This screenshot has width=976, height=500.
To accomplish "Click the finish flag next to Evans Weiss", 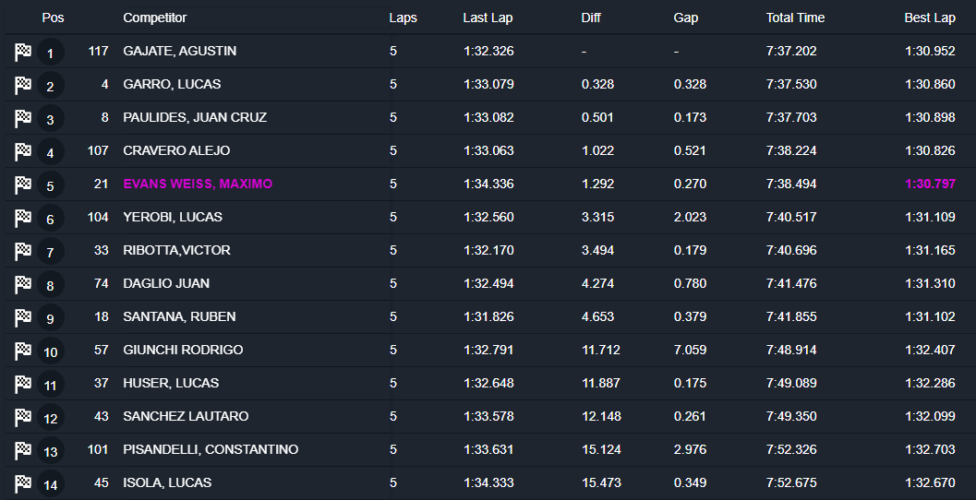I will tap(23, 185).
